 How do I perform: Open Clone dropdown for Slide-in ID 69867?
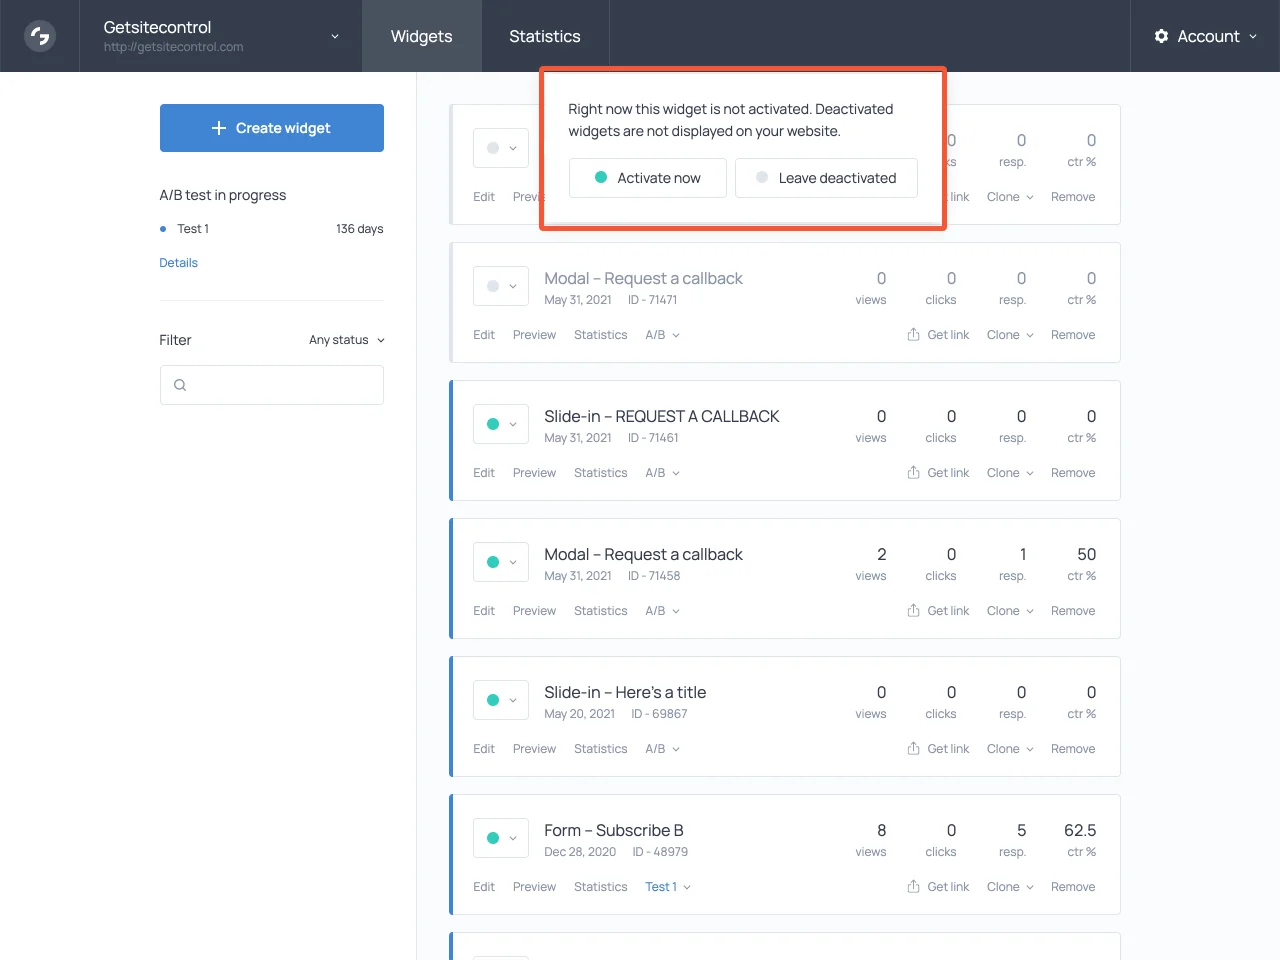tap(1010, 749)
